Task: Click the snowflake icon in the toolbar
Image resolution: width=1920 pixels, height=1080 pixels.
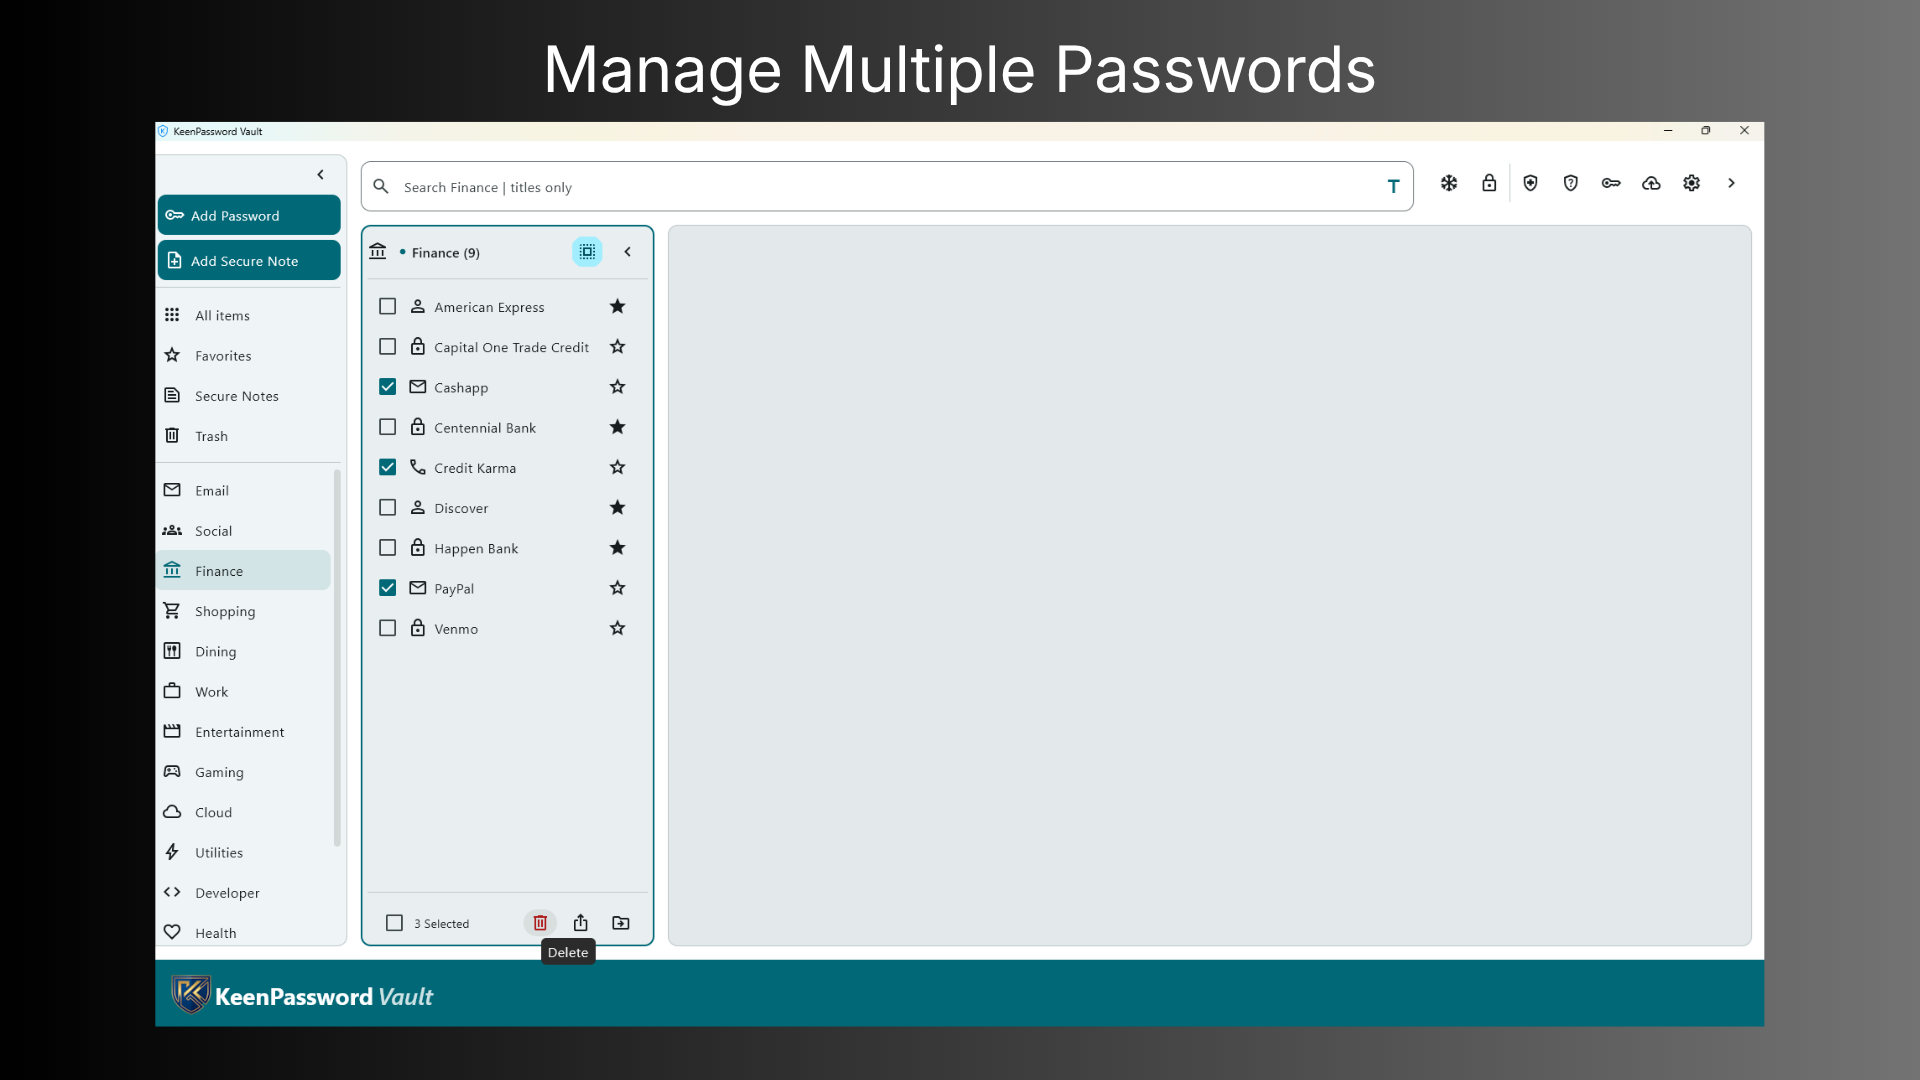Action: point(1449,183)
